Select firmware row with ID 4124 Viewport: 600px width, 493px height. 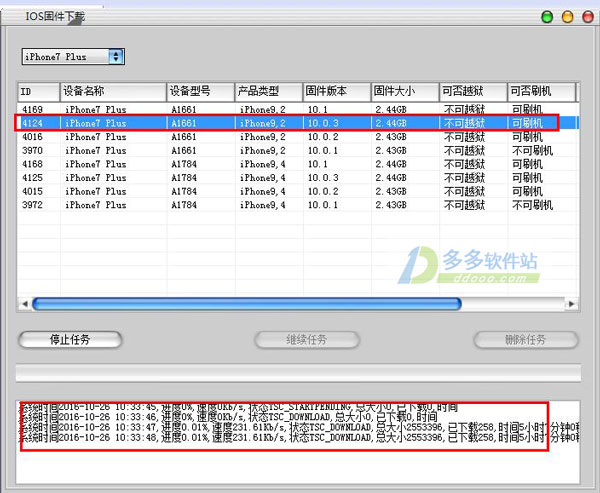tap(298, 123)
